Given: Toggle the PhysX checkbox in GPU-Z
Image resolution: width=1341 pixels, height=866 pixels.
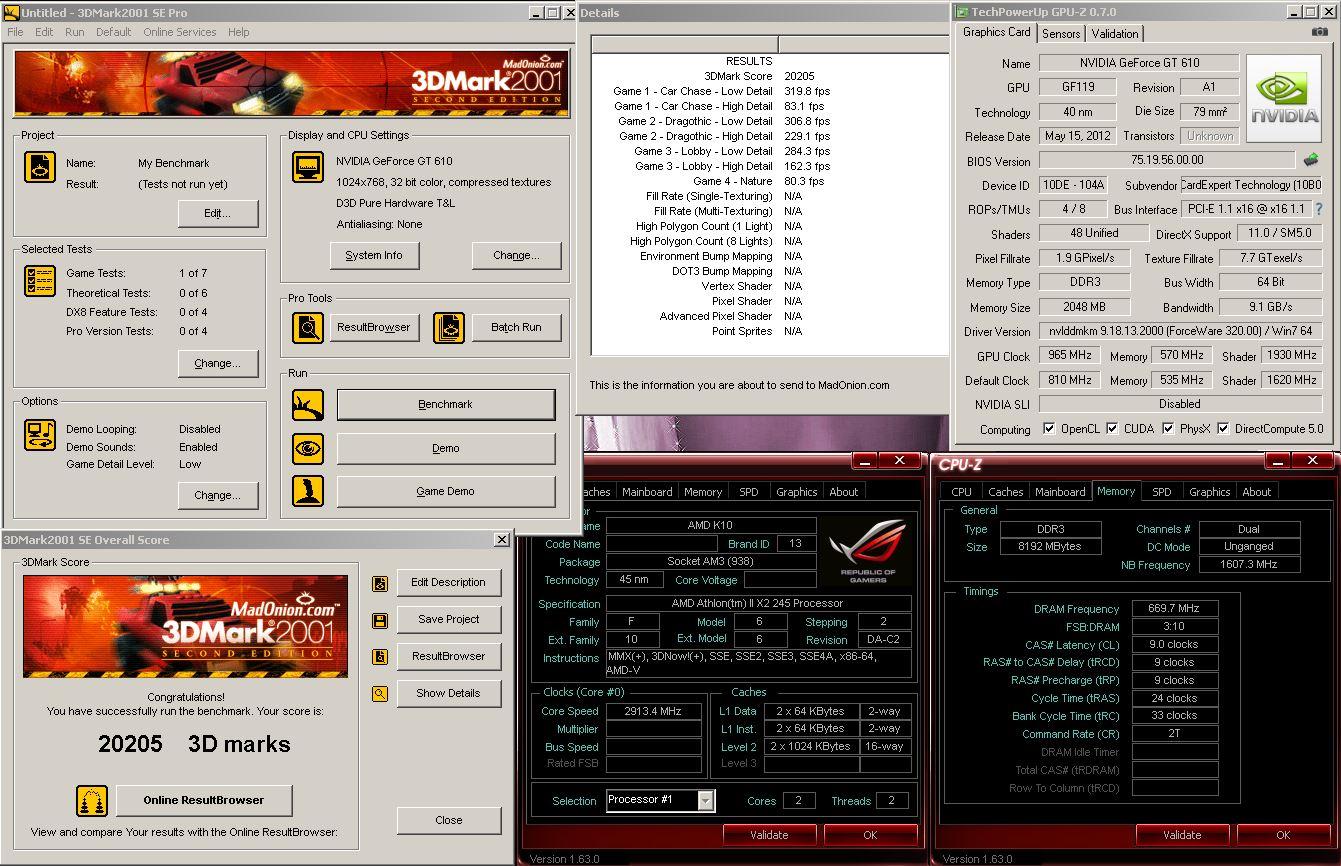Looking at the screenshot, I should [x=1168, y=429].
